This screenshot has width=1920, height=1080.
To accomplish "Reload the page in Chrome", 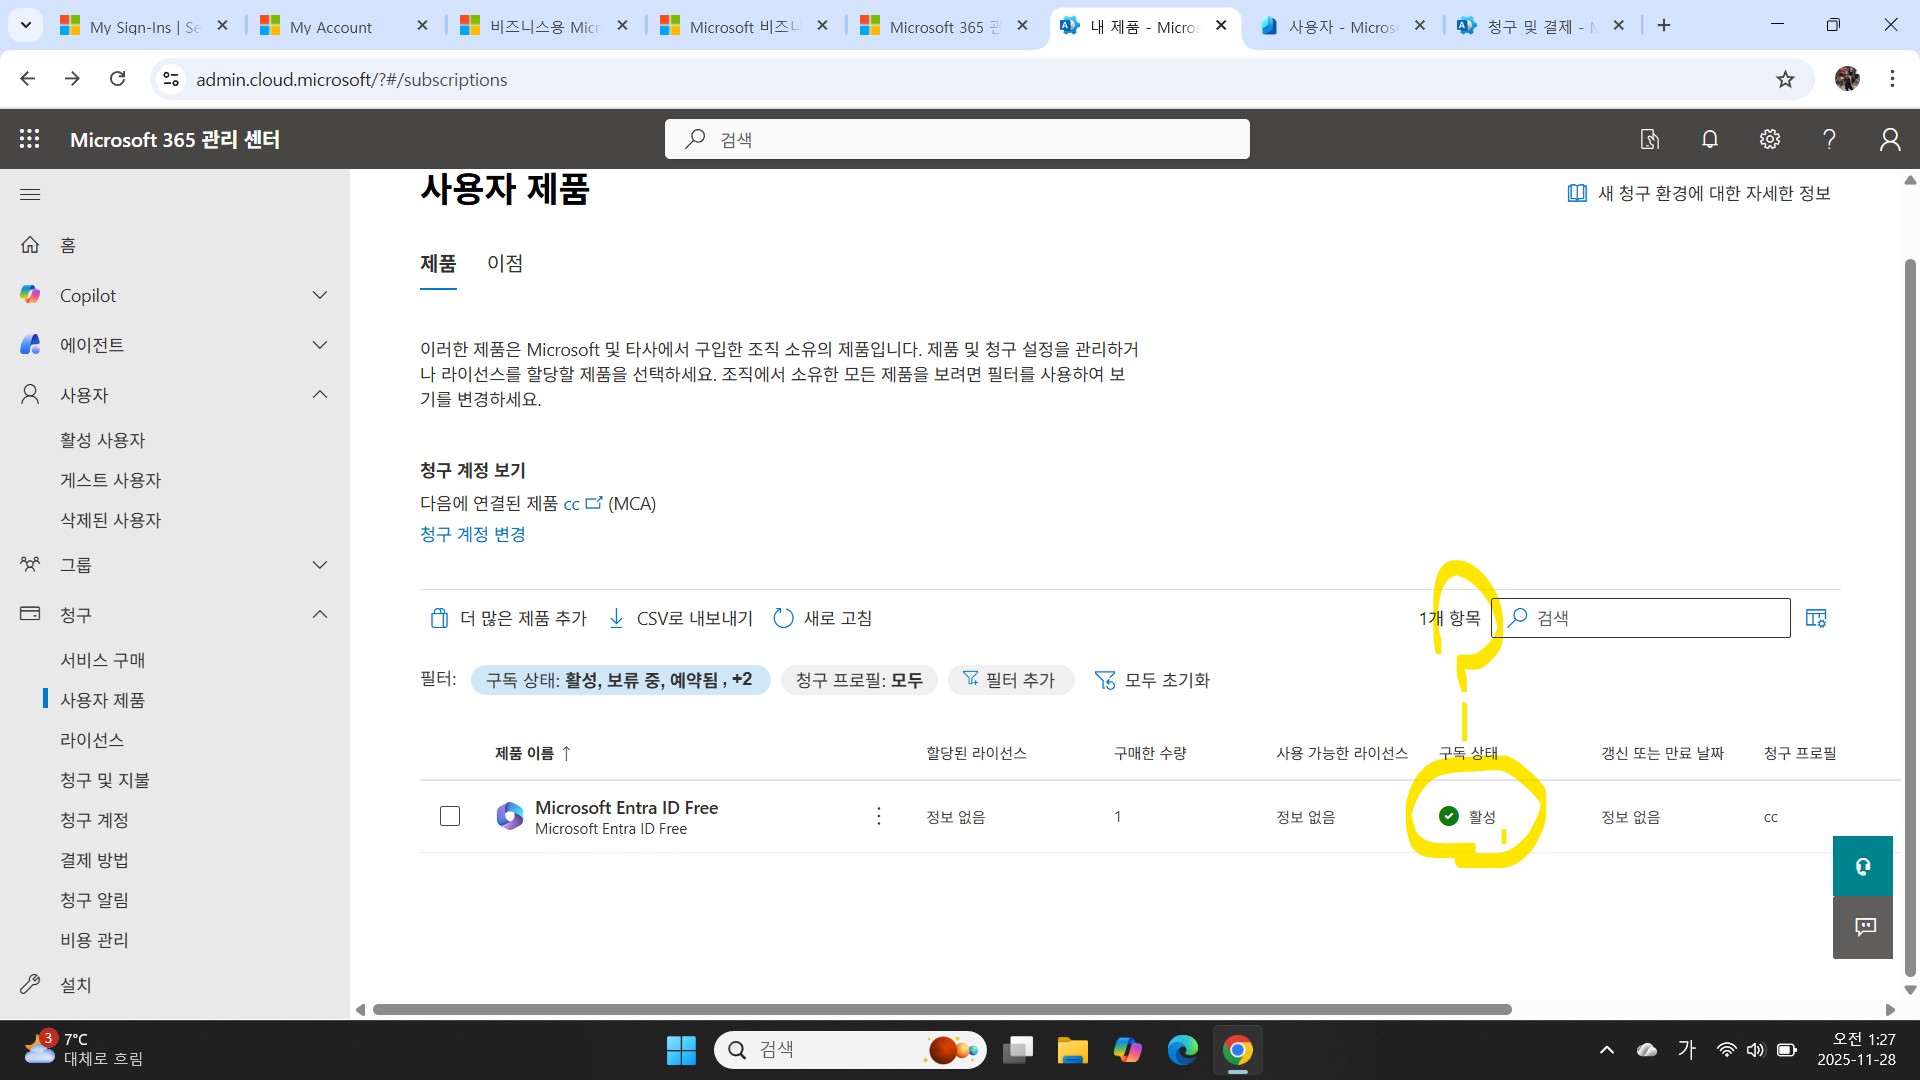I will (117, 79).
